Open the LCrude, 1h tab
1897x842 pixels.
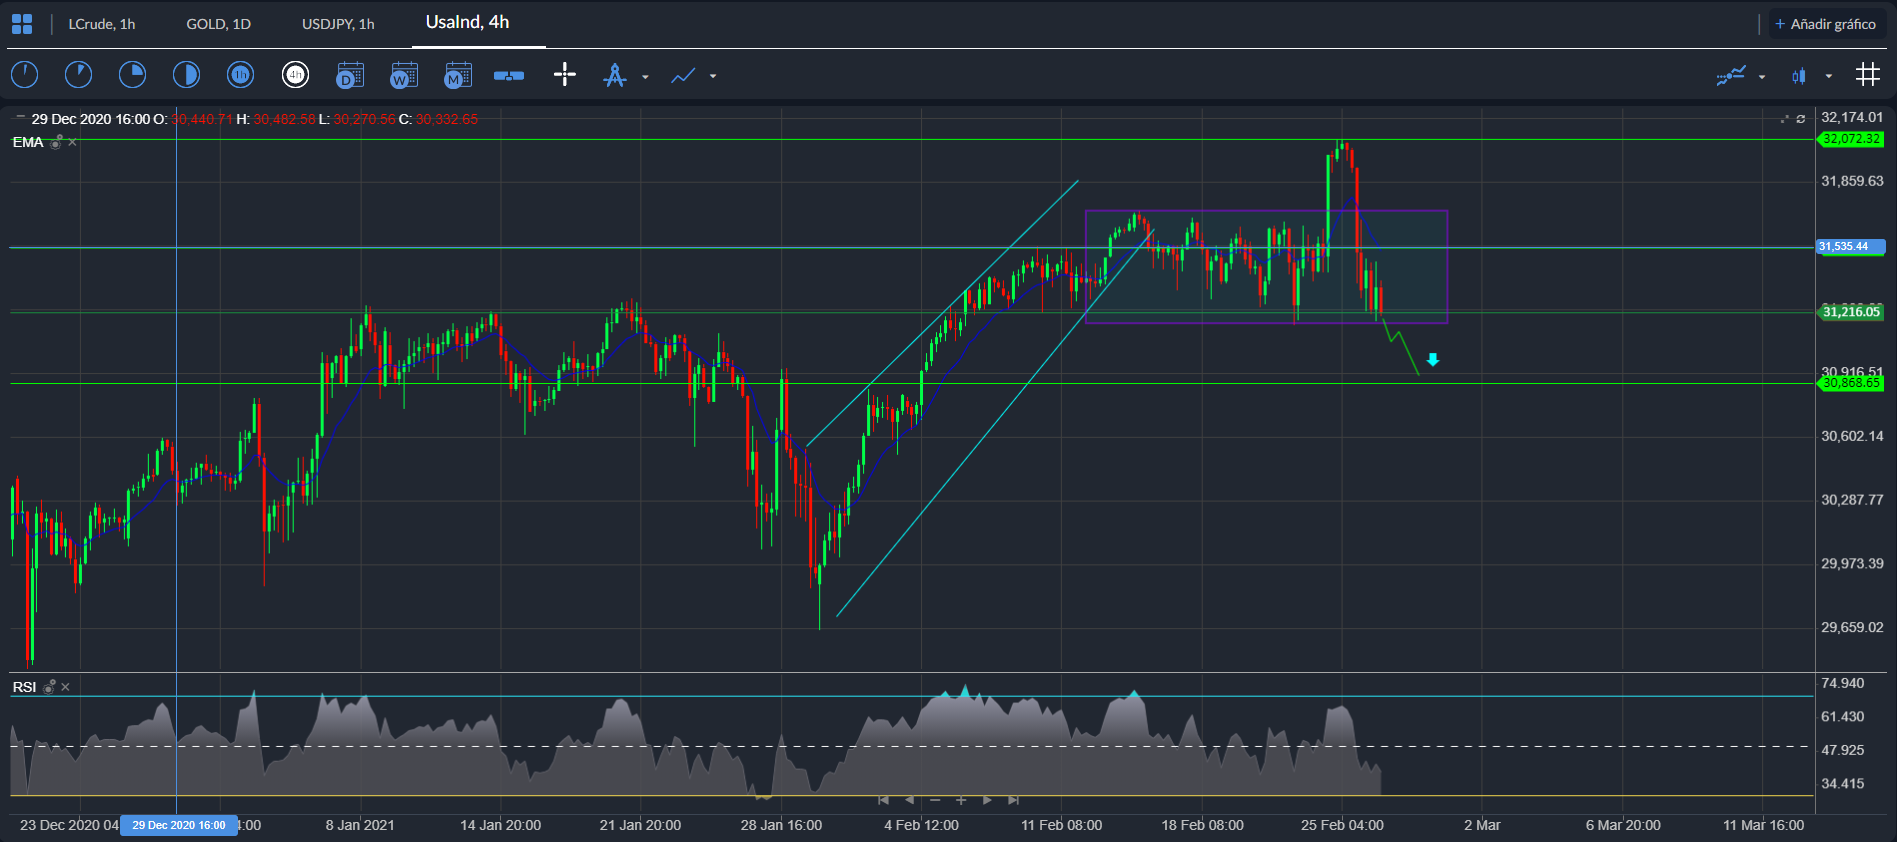click(x=102, y=24)
